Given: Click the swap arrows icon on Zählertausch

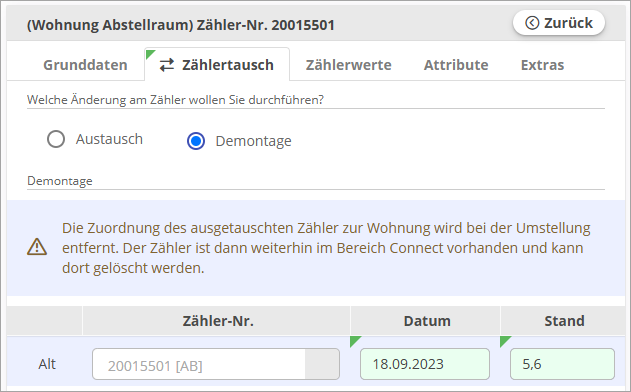Looking at the screenshot, I should 167,65.
